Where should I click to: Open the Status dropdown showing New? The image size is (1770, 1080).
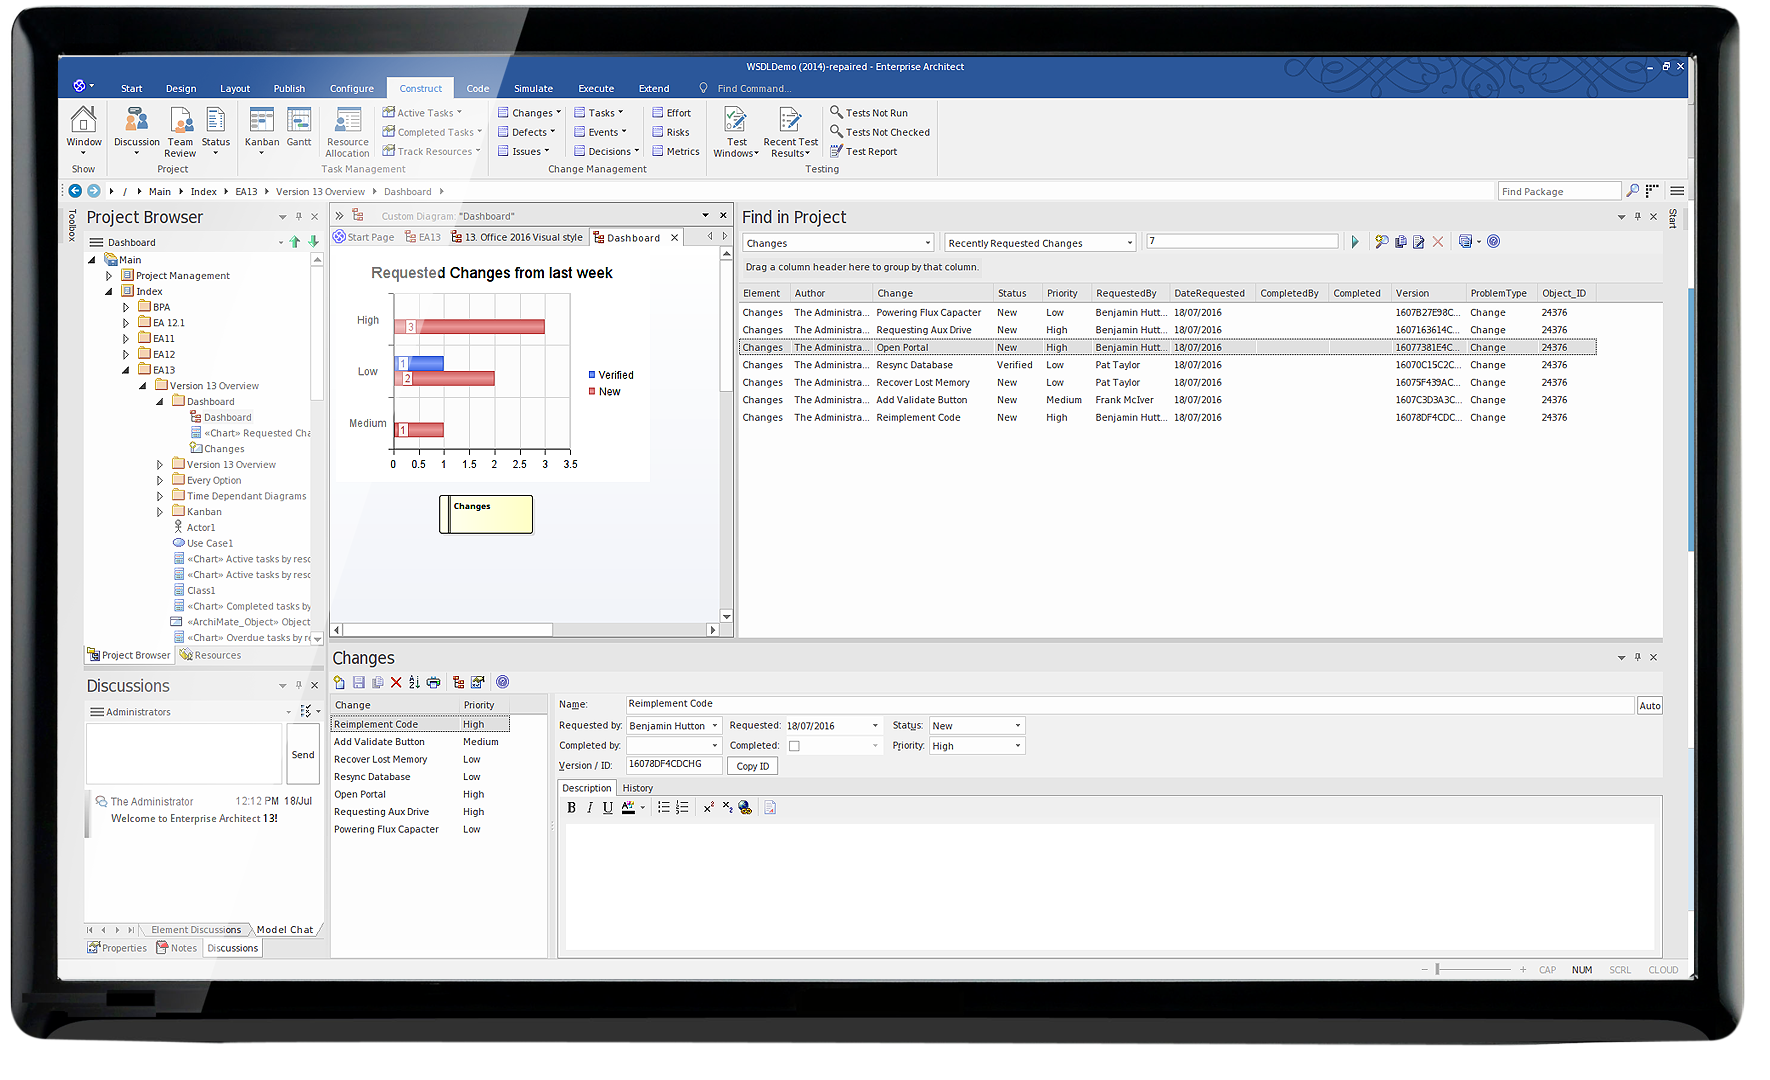[x=977, y=726]
